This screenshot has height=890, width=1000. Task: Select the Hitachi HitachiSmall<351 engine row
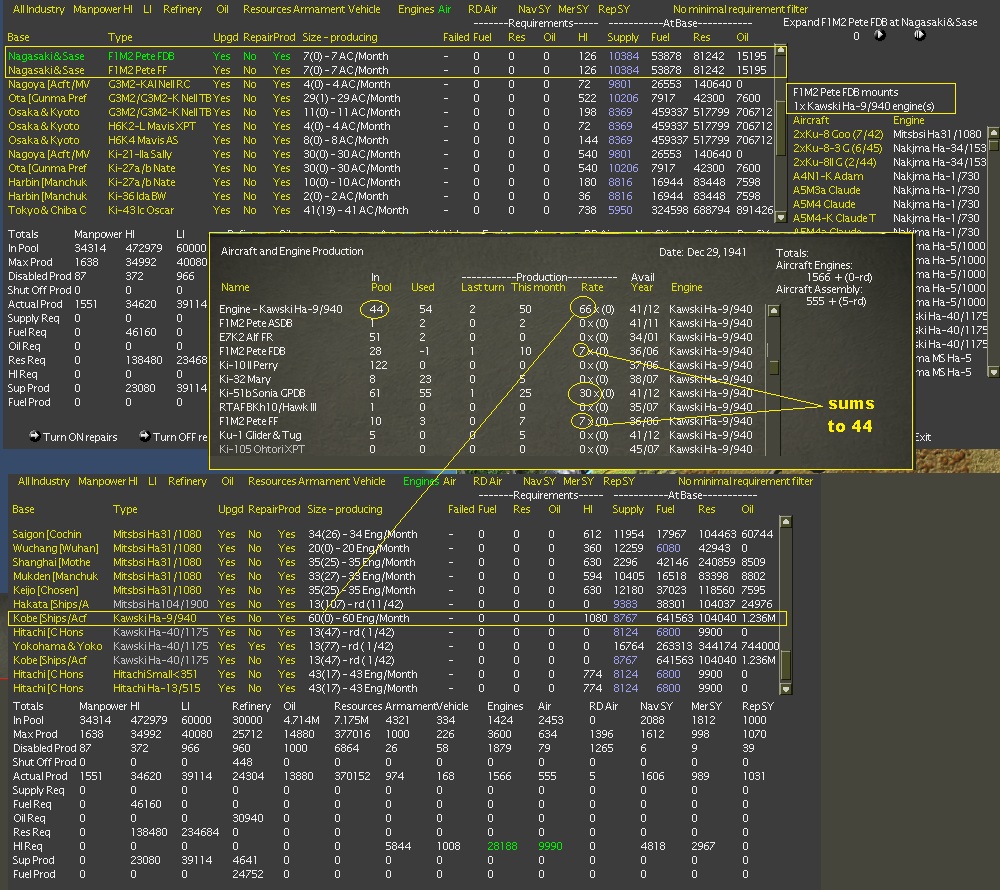tap(395, 675)
